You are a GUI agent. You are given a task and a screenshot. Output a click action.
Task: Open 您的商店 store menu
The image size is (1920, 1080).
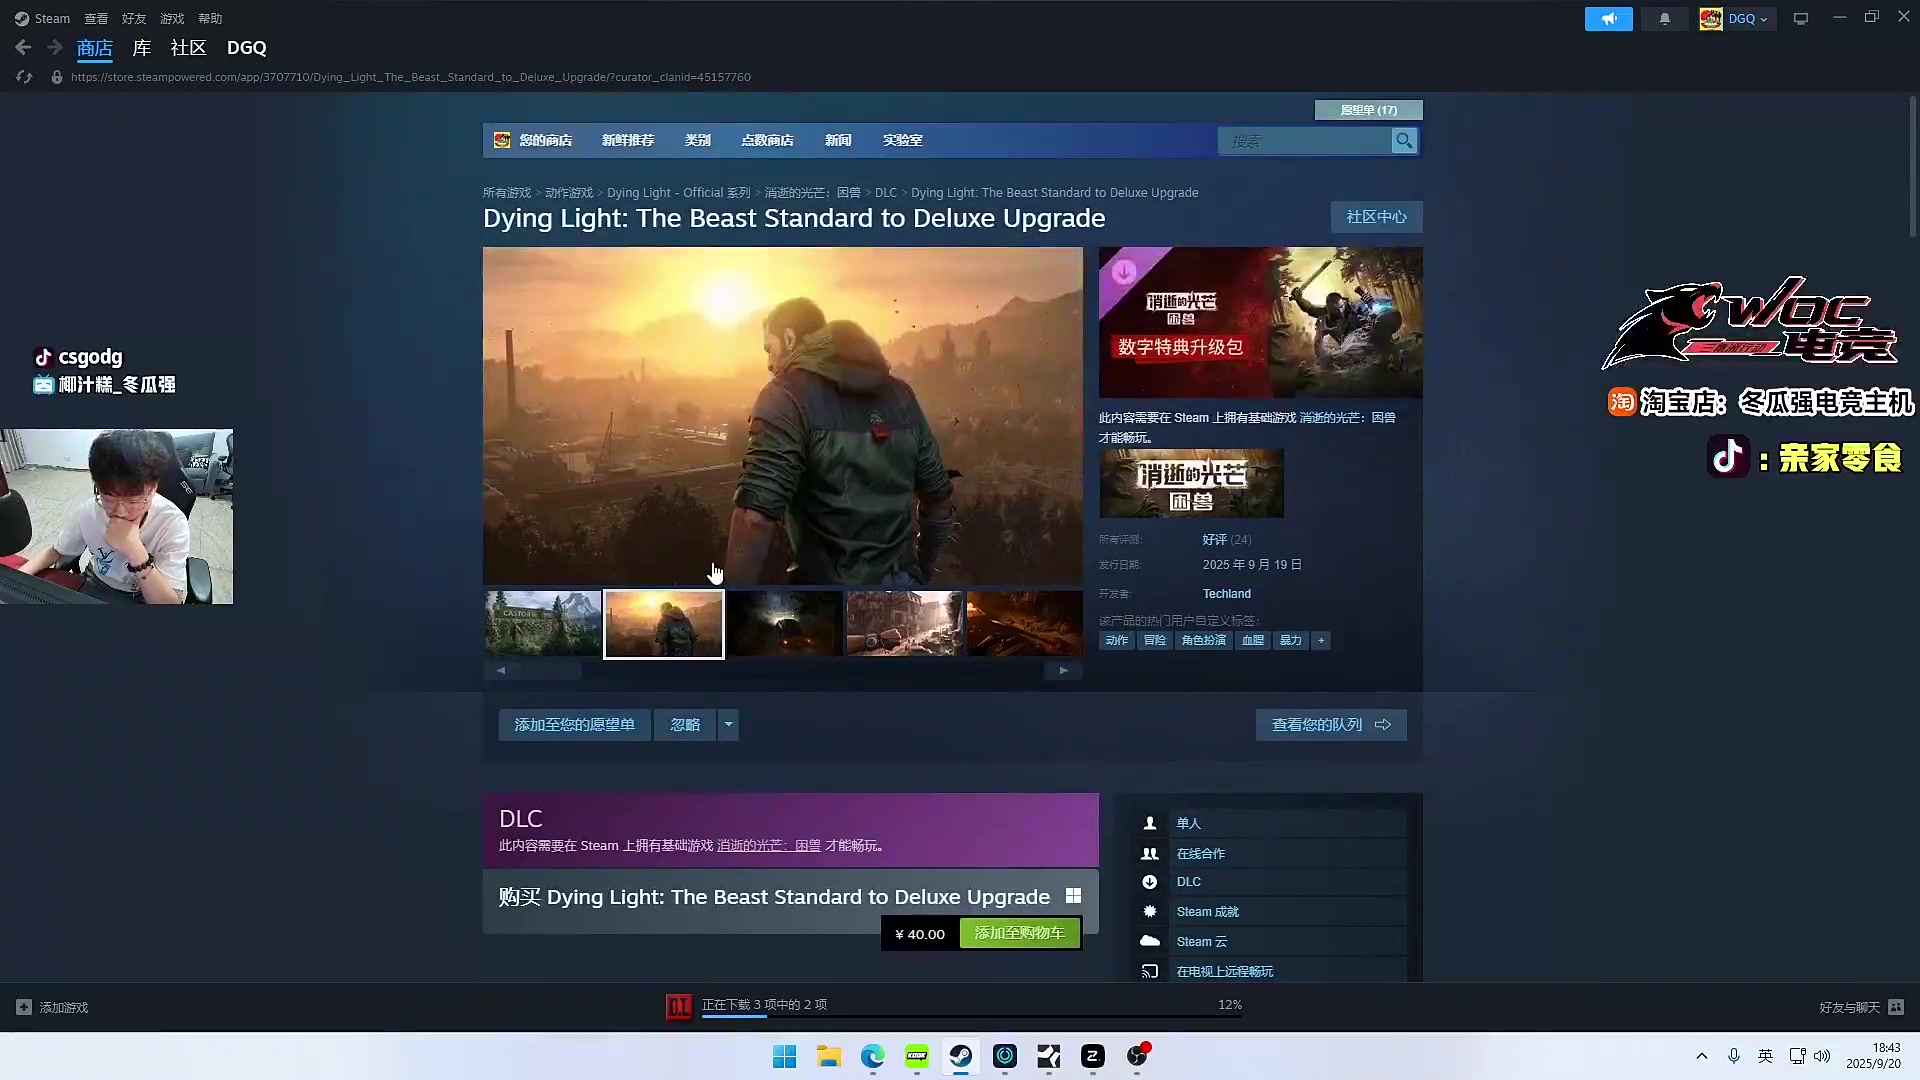tap(545, 141)
